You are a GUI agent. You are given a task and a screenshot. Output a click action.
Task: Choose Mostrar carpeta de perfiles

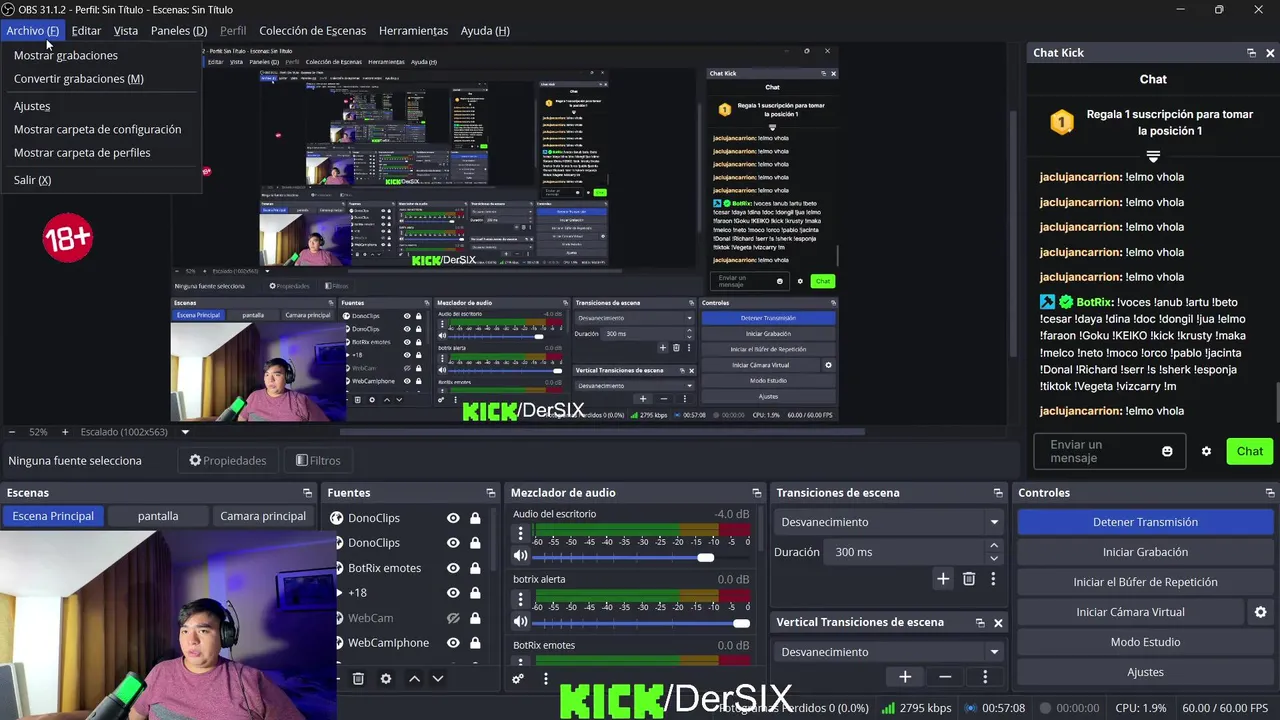(82, 152)
